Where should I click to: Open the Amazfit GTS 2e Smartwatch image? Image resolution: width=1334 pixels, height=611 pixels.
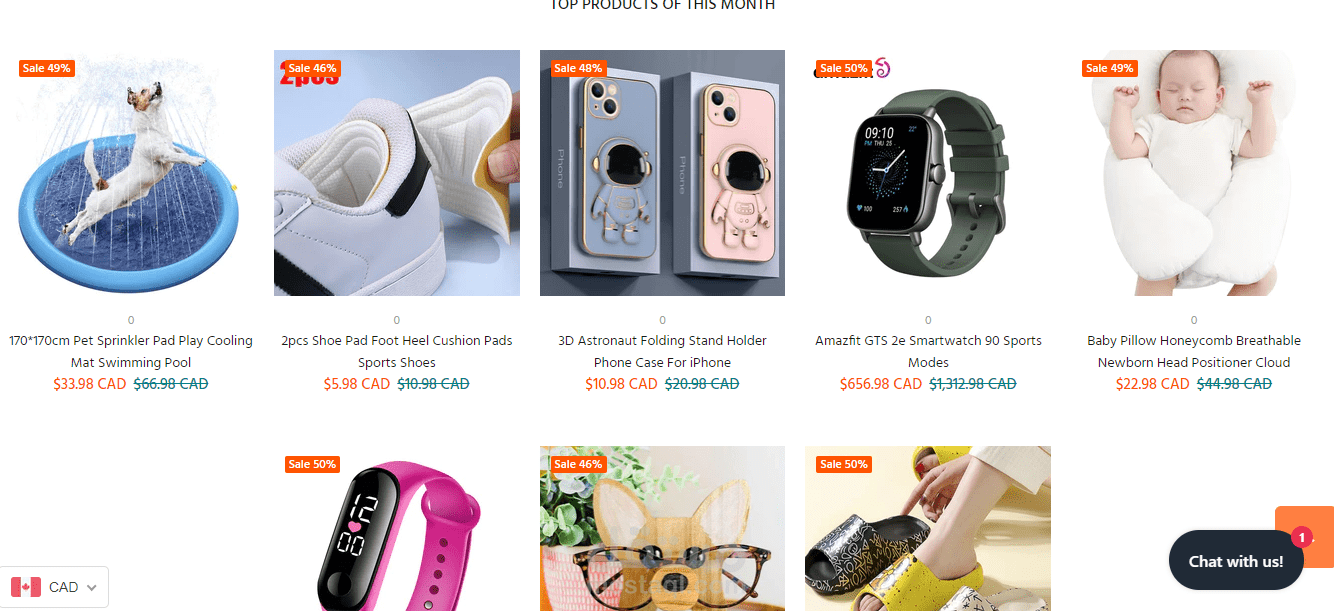click(x=928, y=173)
